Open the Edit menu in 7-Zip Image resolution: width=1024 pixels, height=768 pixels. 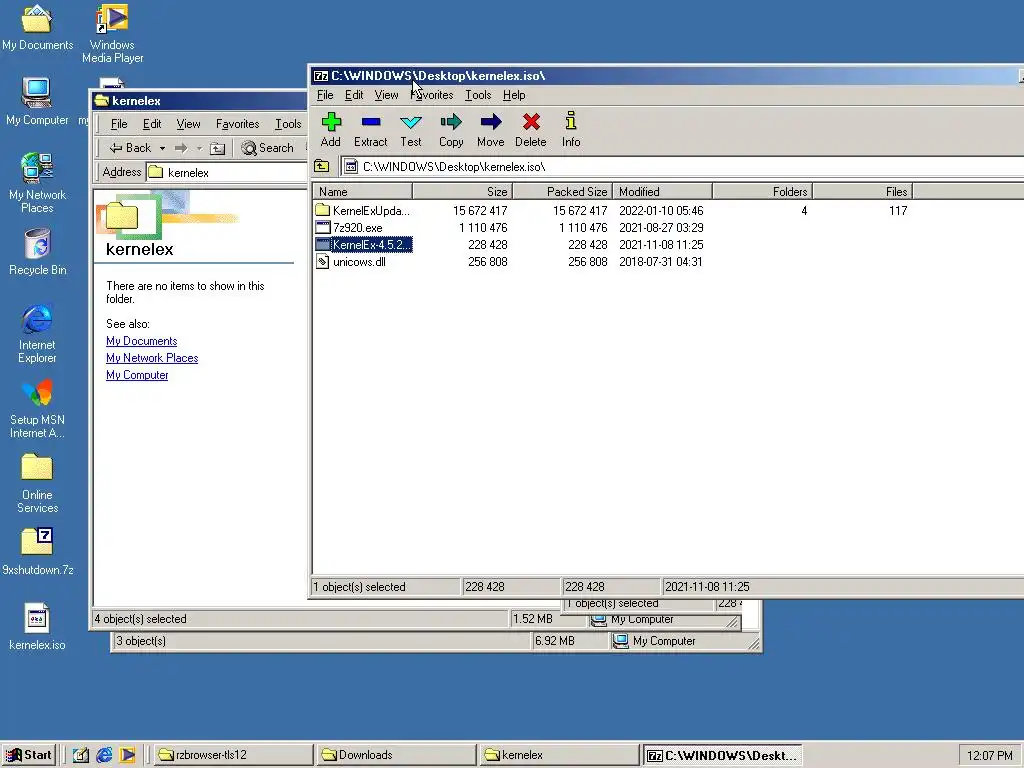(x=354, y=95)
